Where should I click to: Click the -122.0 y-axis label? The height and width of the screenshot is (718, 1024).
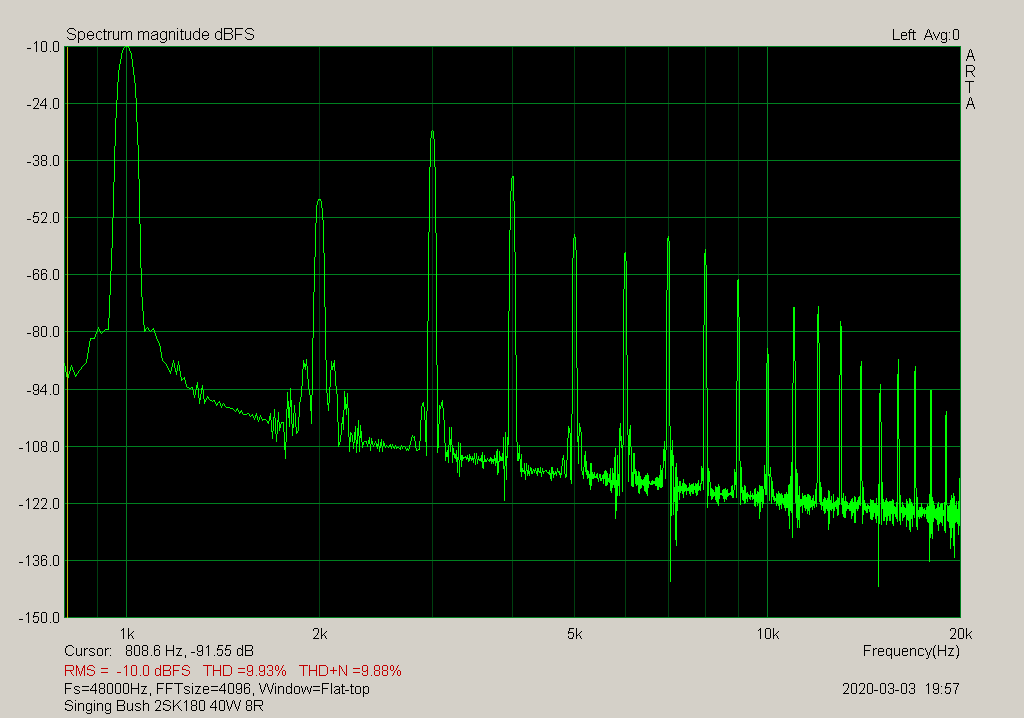[x=40, y=504]
